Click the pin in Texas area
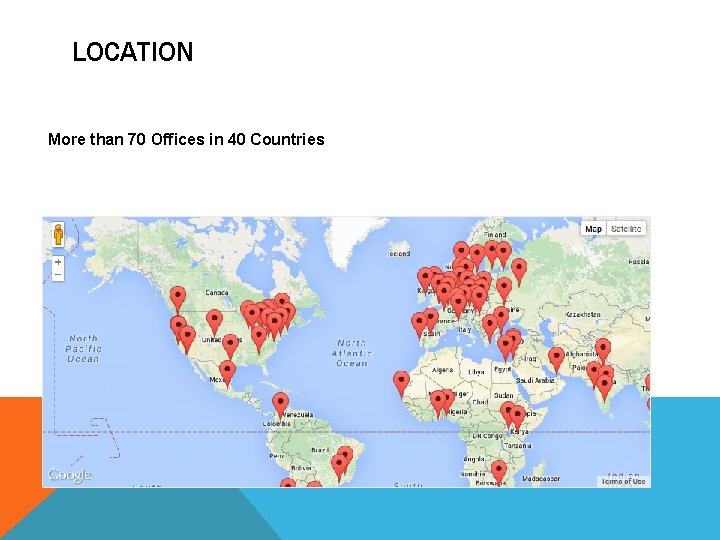The image size is (720, 540). [231, 348]
